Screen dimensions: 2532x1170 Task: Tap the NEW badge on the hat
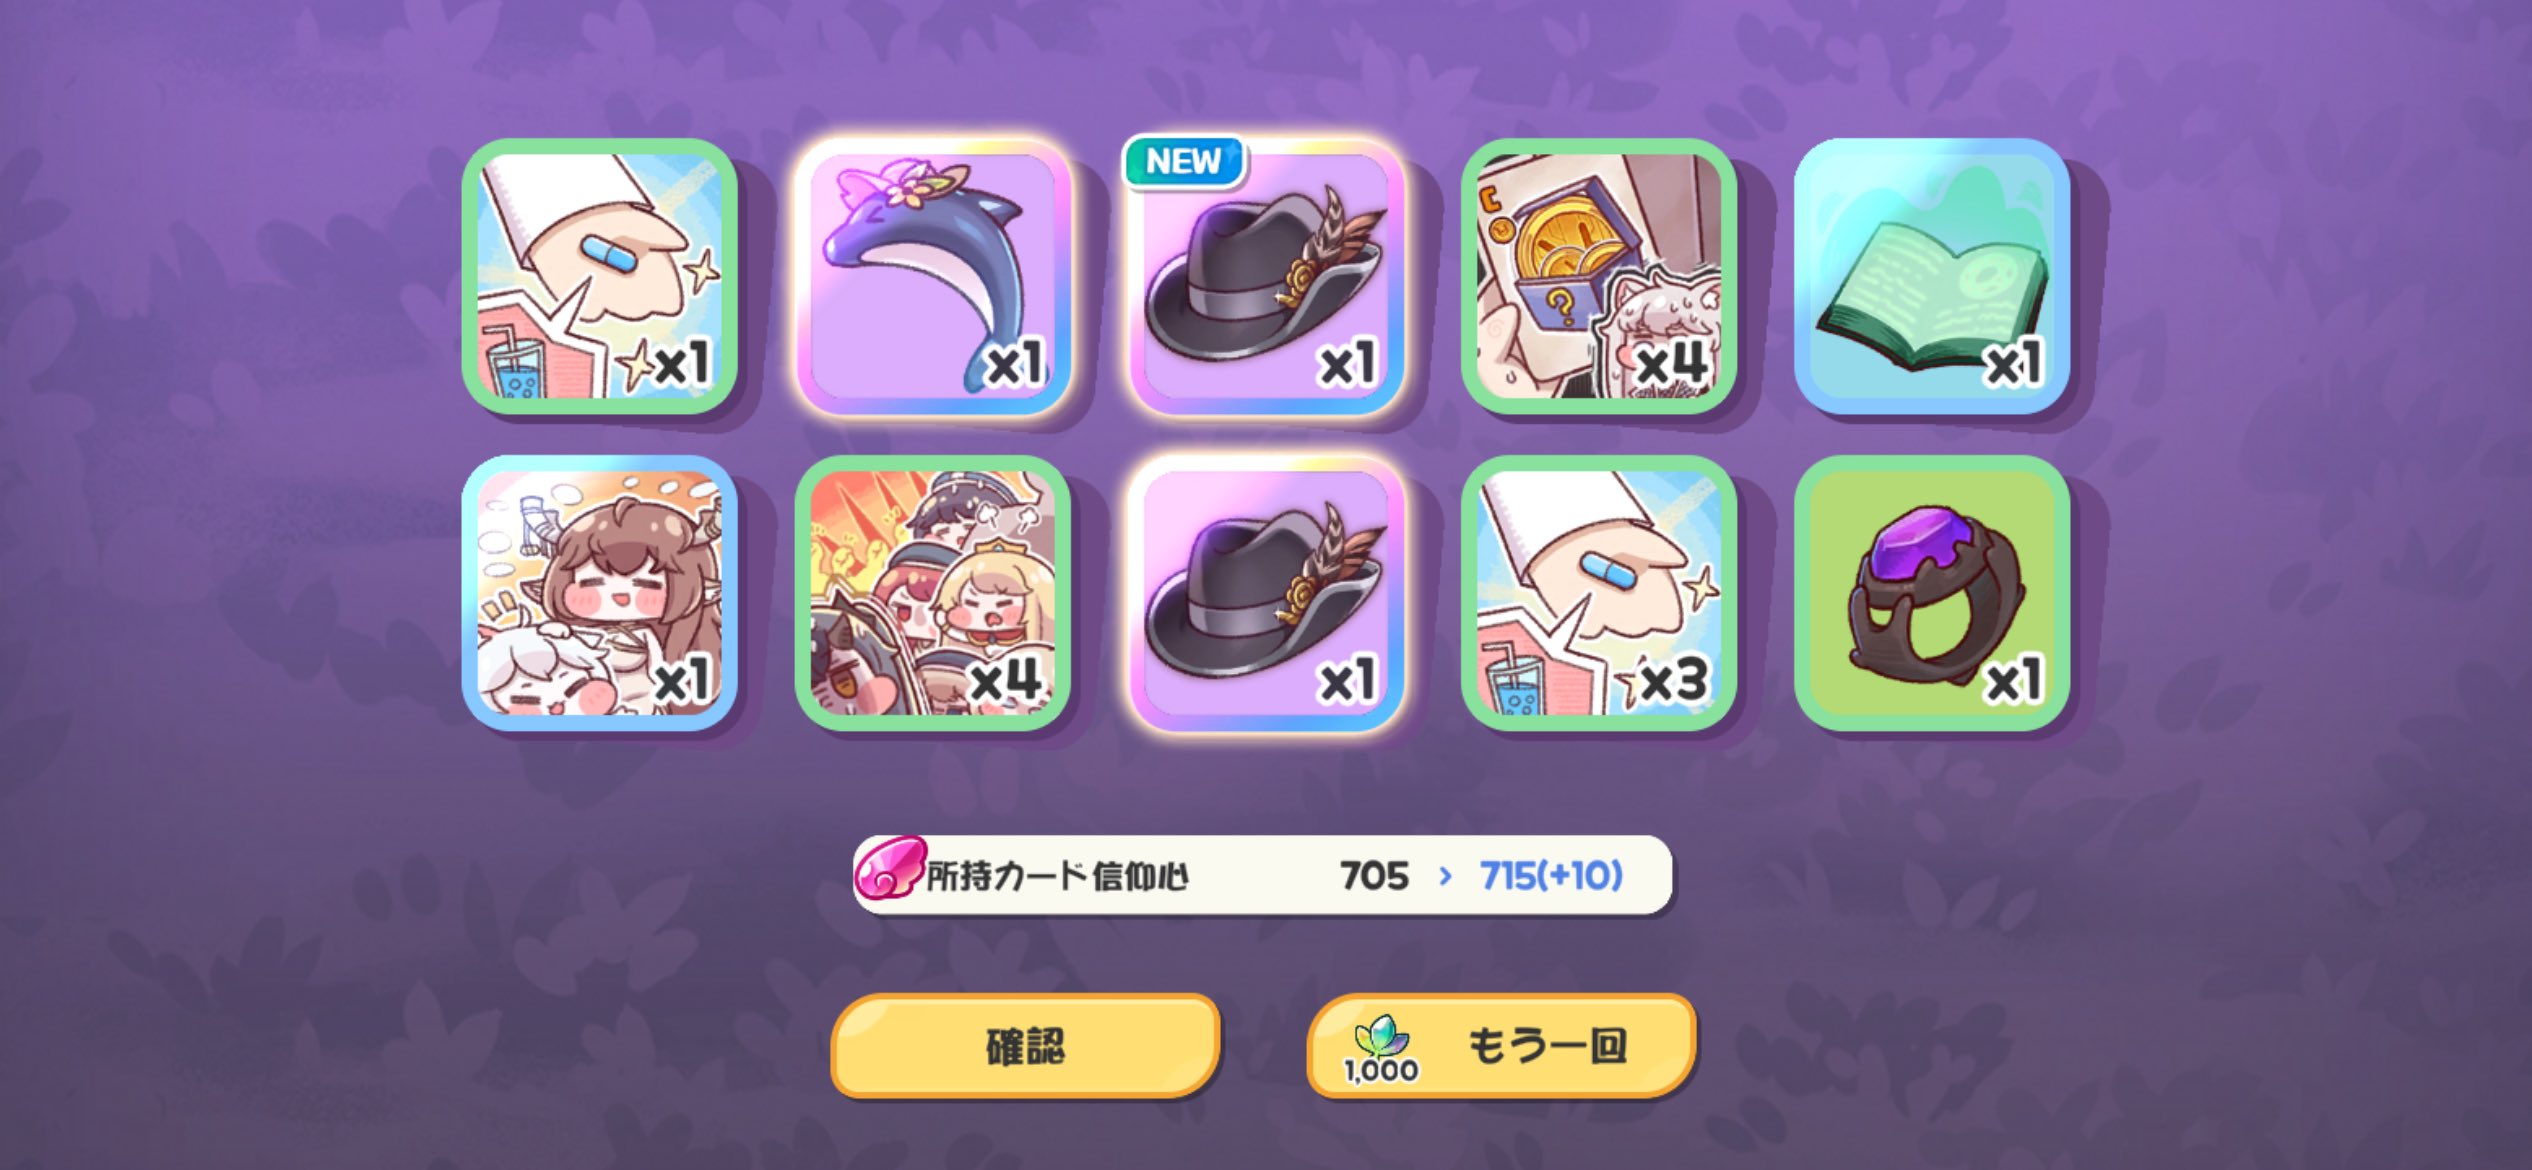click(x=1184, y=161)
